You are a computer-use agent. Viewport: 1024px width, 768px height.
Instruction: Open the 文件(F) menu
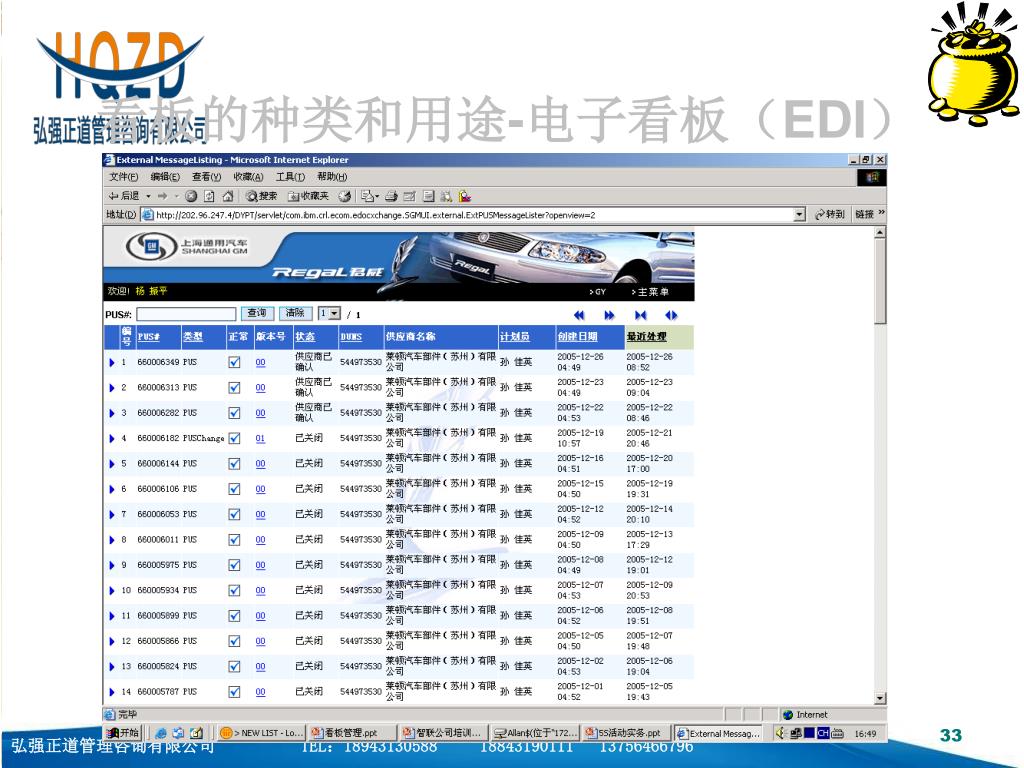[x=123, y=177]
